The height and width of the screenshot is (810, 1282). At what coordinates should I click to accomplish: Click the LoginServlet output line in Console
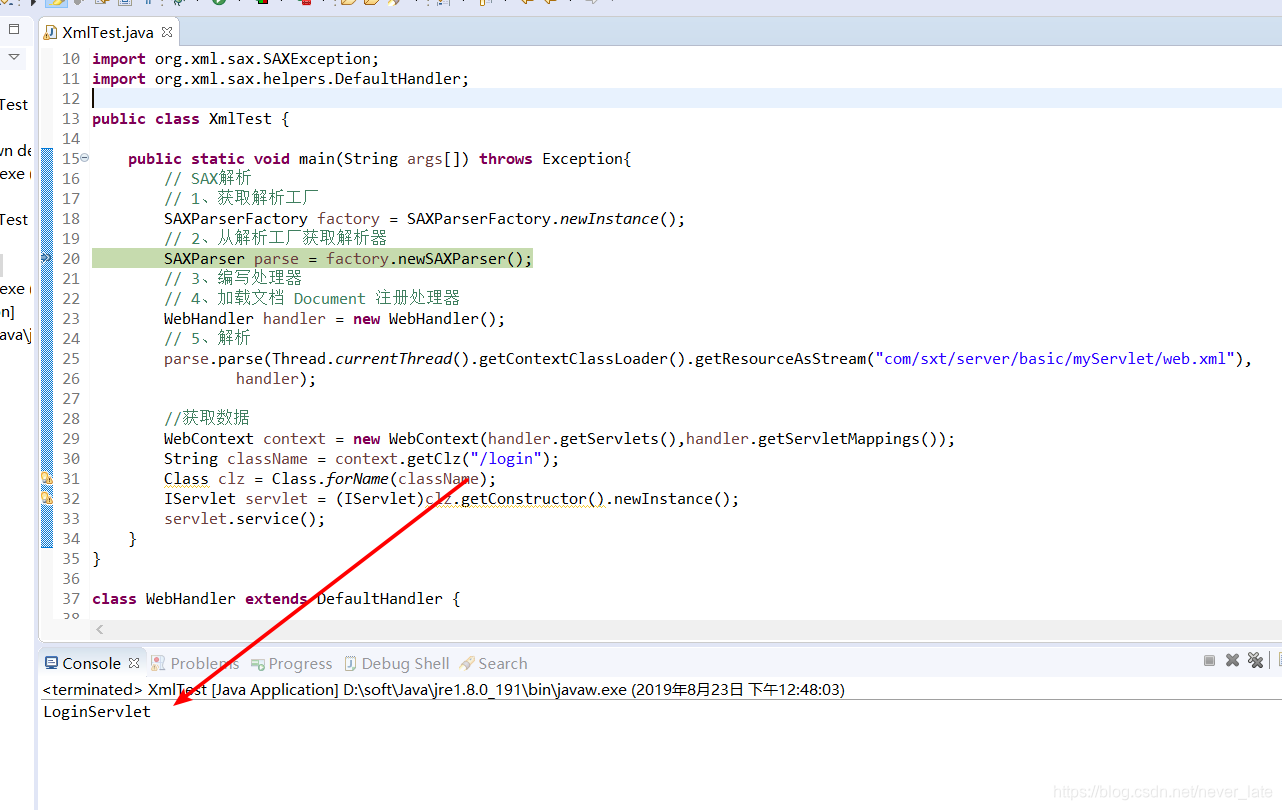(97, 712)
